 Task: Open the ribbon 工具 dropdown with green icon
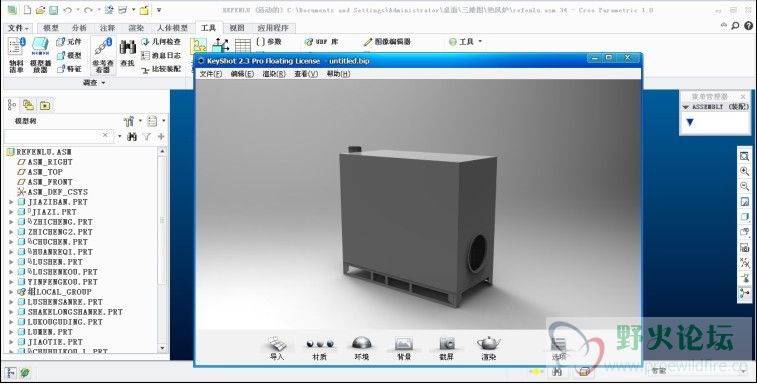(x=465, y=42)
